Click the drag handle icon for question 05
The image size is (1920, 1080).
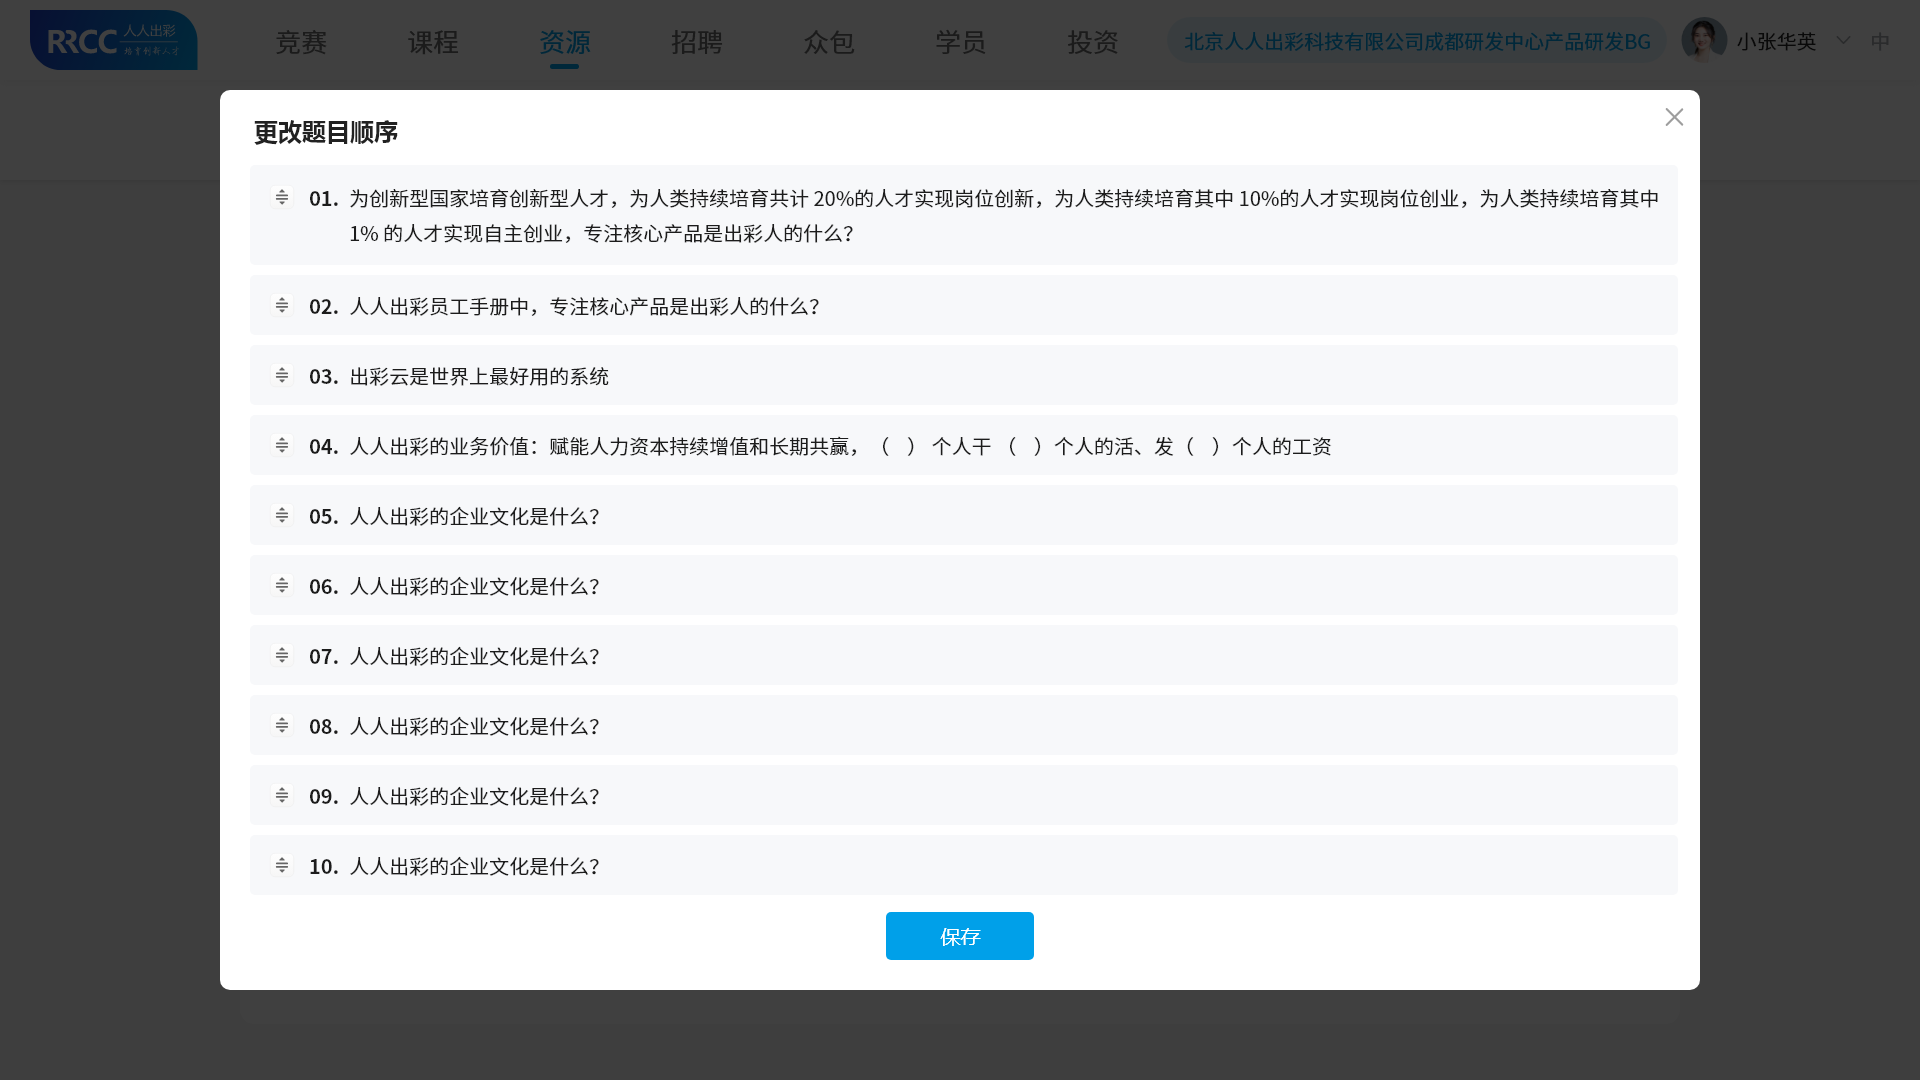coord(282,515)
